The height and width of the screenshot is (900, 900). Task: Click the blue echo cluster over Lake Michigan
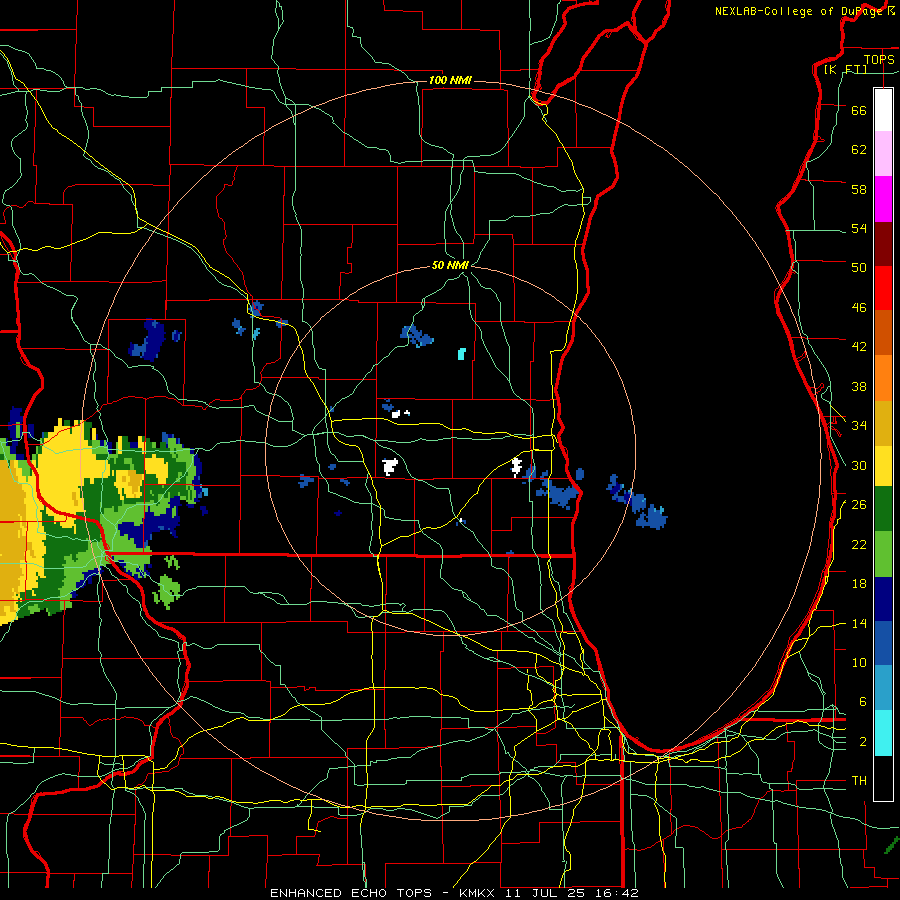point(638,502)
